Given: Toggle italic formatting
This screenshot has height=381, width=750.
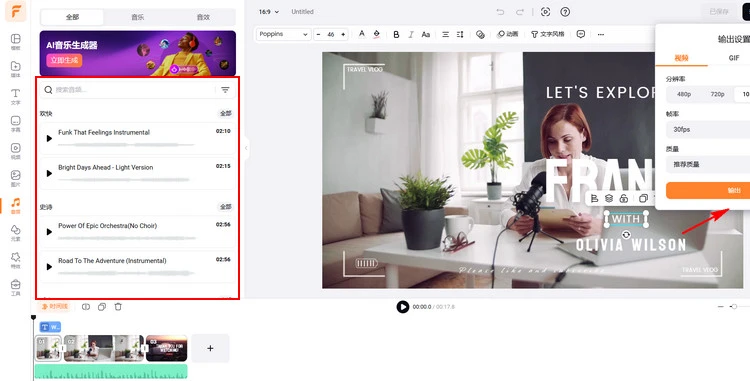Looking at the screenshot, I should 410,34.
